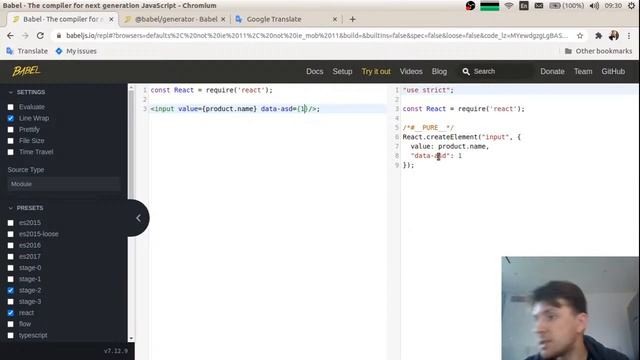This screenshot has height=360, width=640.
Task: Open Blog in the Babel navbar
Action: tap(439, 71)
